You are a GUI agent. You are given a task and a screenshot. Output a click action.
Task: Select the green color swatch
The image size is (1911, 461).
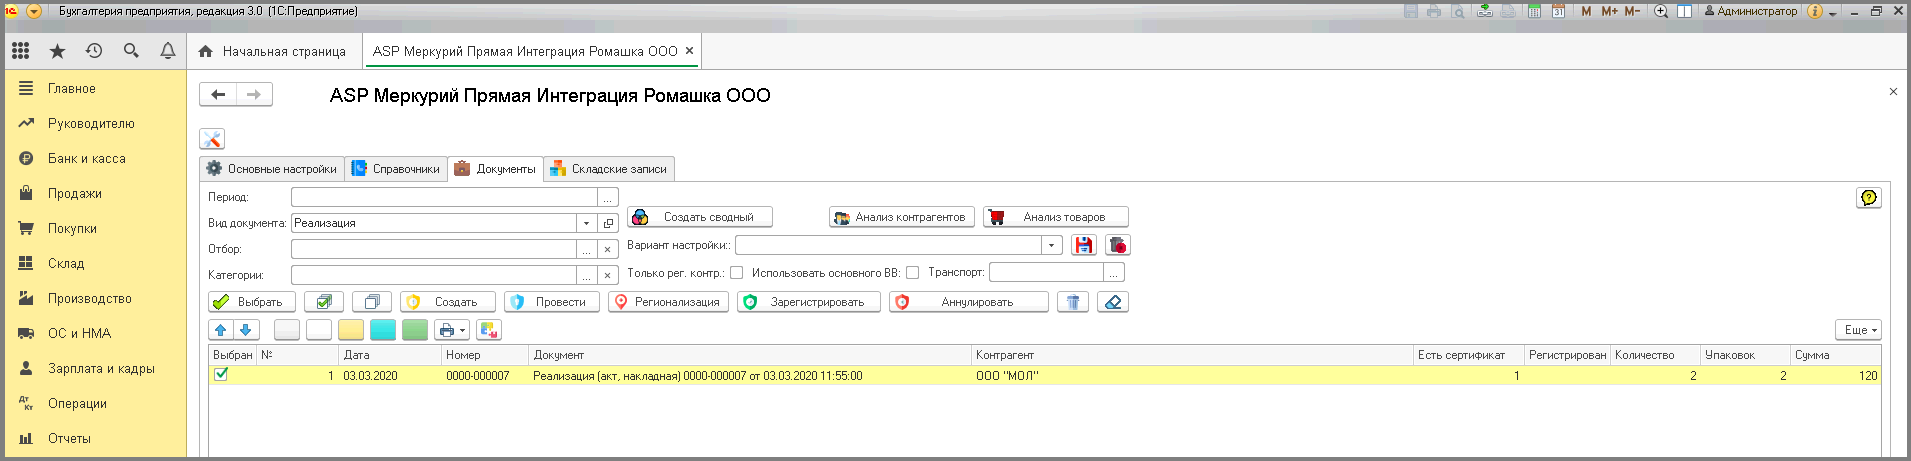pyautogui.click(x=415, y=330)
